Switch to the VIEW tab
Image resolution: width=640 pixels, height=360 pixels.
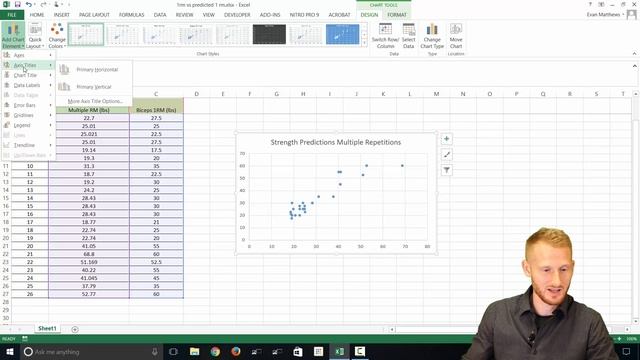click(x=209, y=15)
